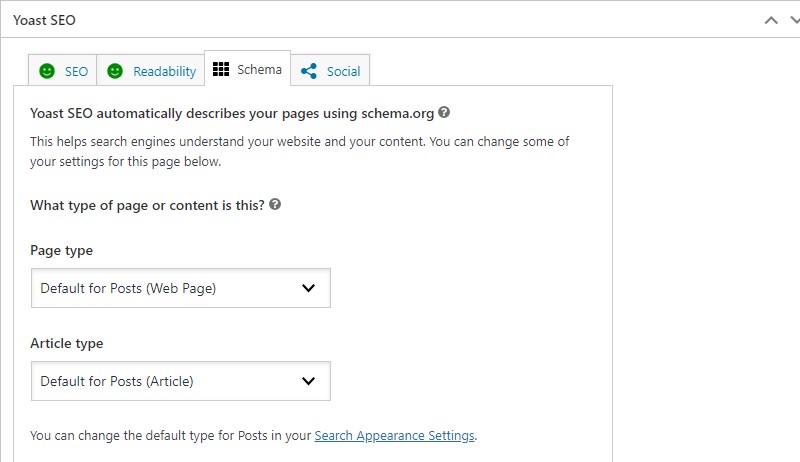Click the Yoast SEO panel title
This screenshot has height=462, width=800.
click(44, 20)
